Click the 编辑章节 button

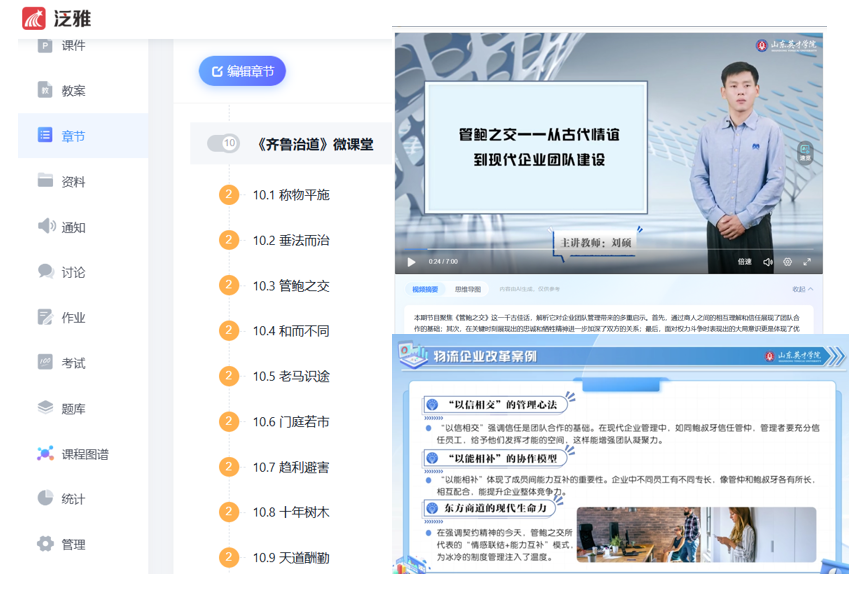243,71
